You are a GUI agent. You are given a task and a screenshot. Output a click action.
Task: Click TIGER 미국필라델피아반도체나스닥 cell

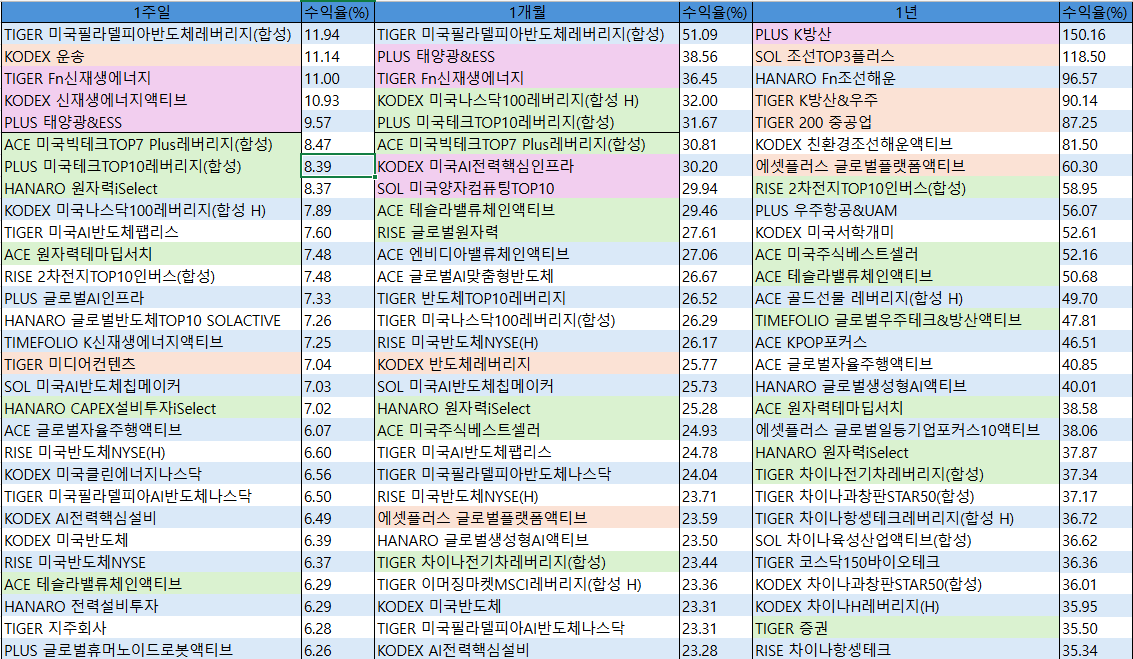(527, 474)
